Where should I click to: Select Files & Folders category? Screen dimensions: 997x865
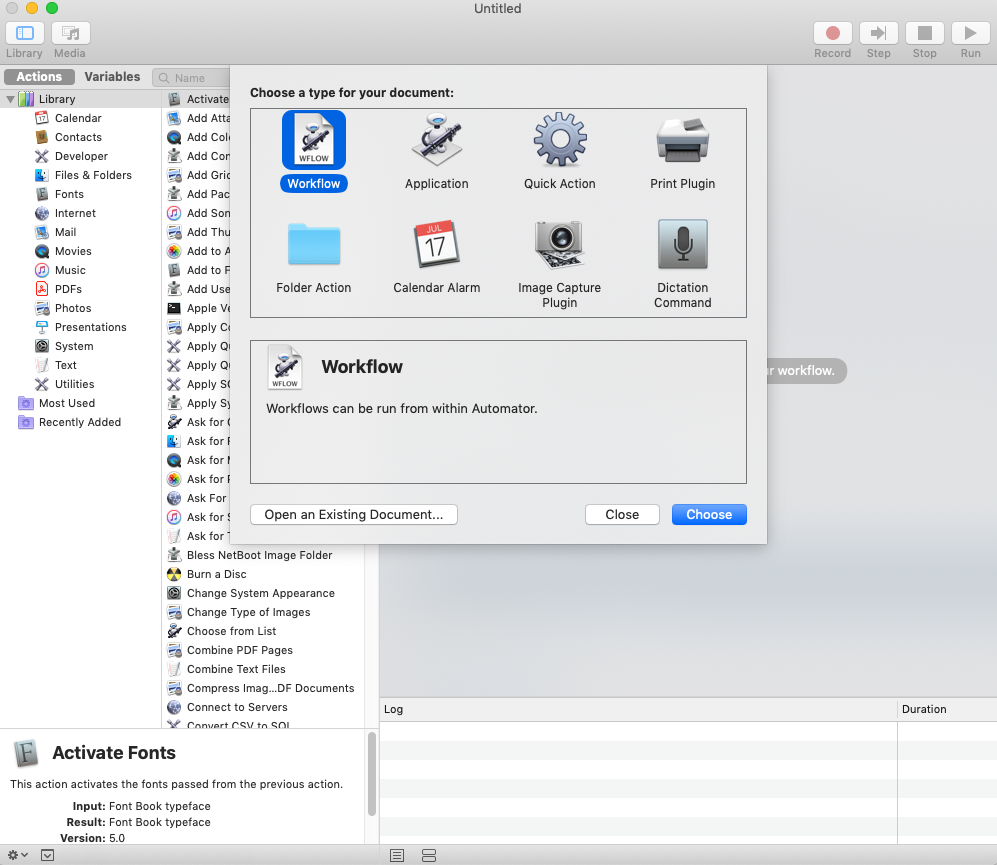pos(93,176)
